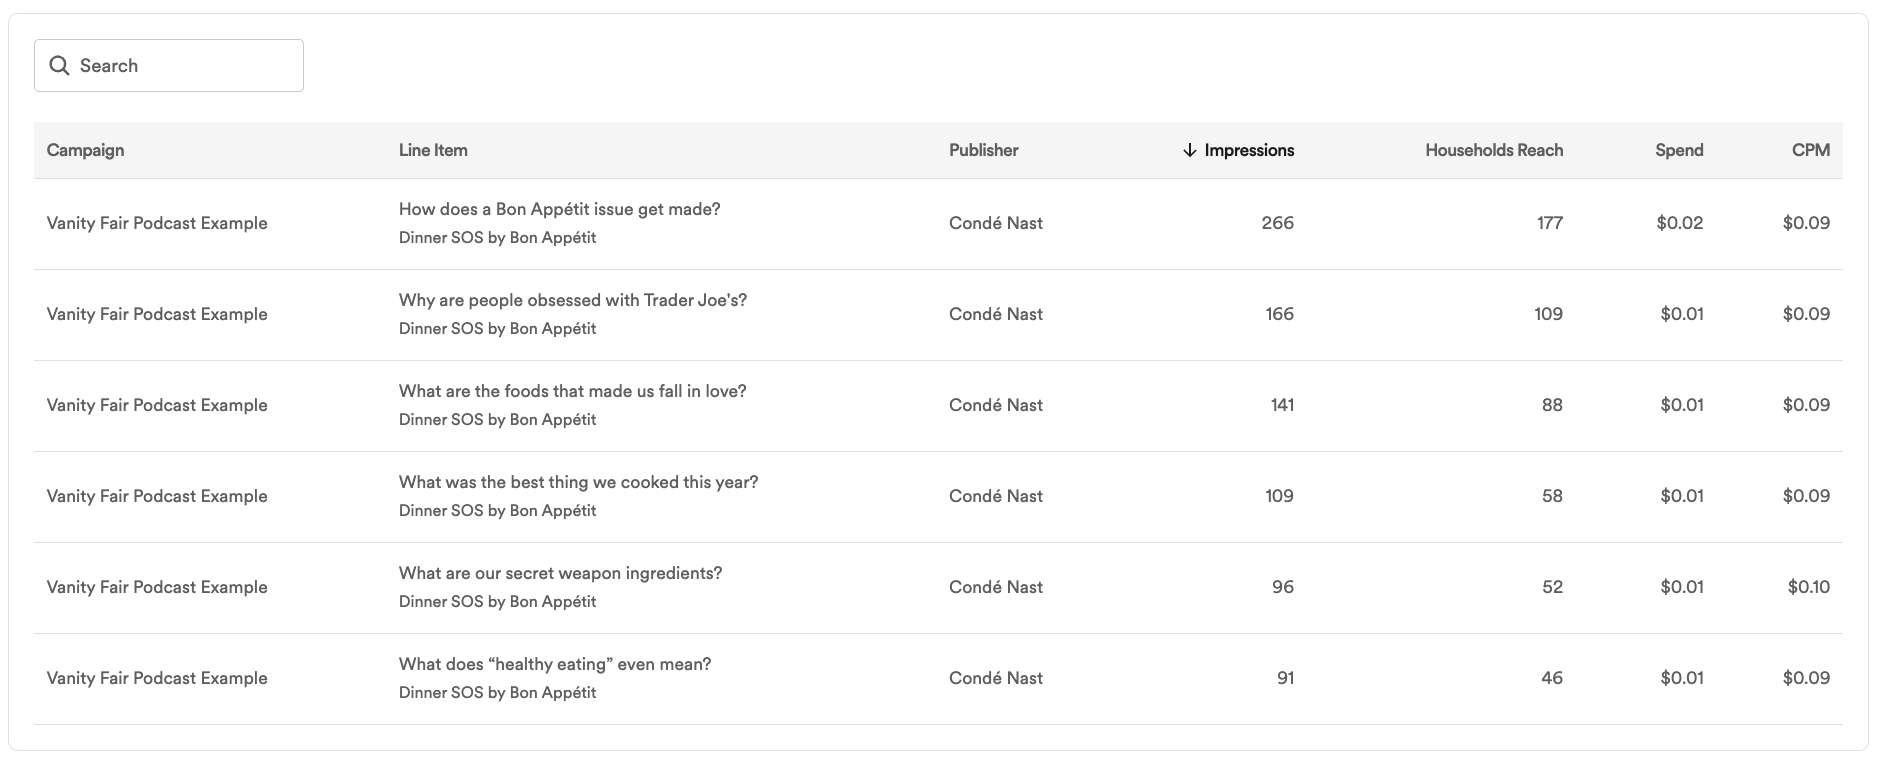Click $0.01 spend in Trader Joe's row

tap(1682, 314)
